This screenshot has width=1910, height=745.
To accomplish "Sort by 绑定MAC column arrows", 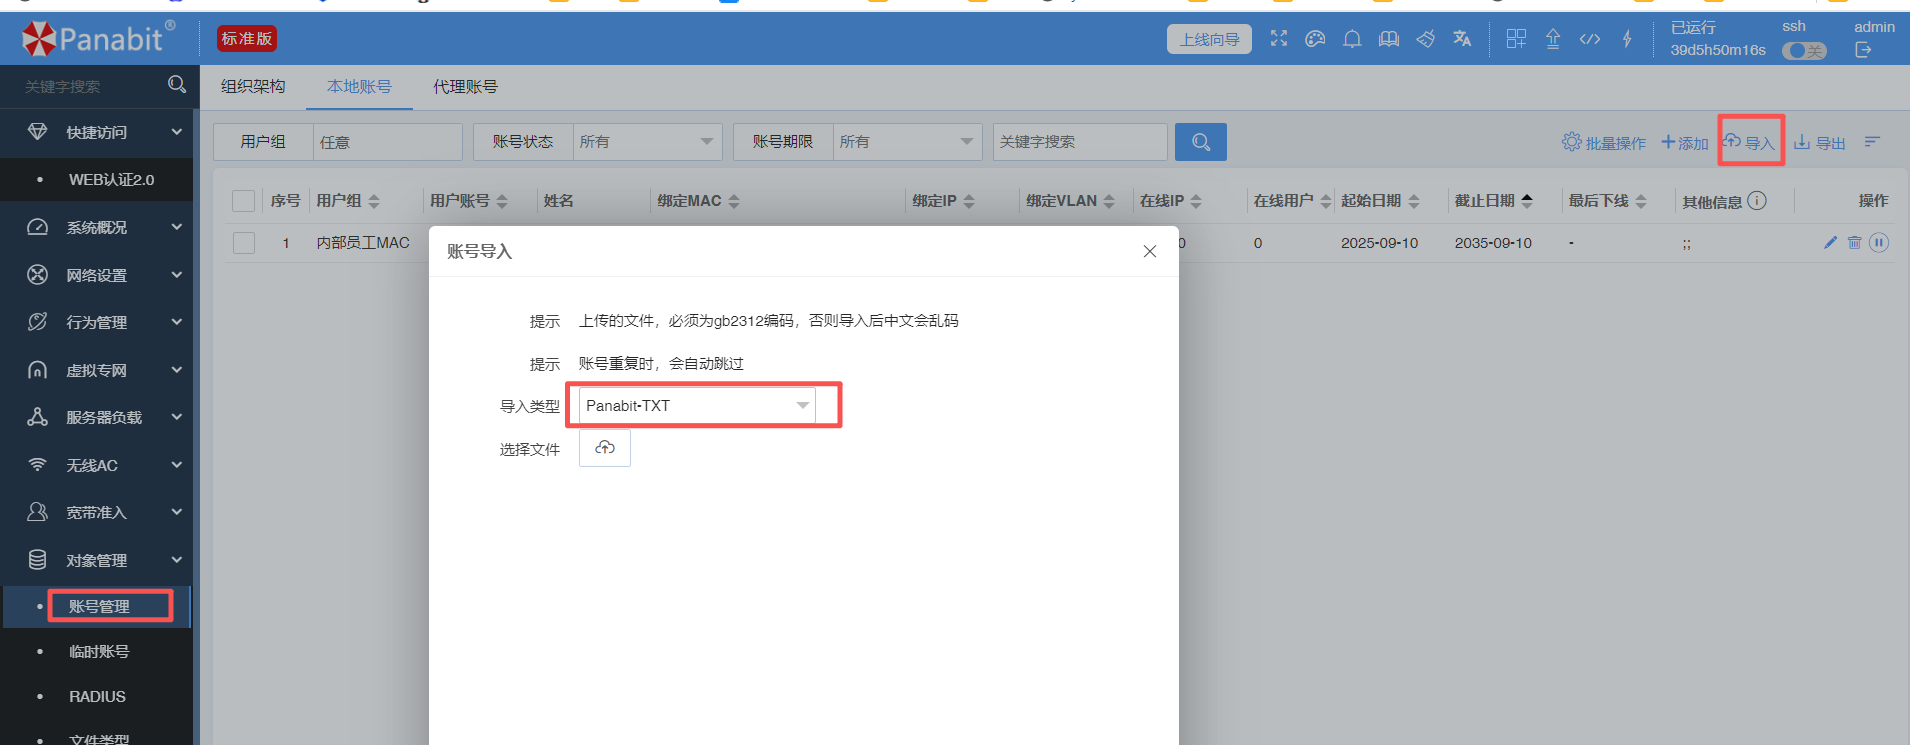I will (x=734, y=201).
